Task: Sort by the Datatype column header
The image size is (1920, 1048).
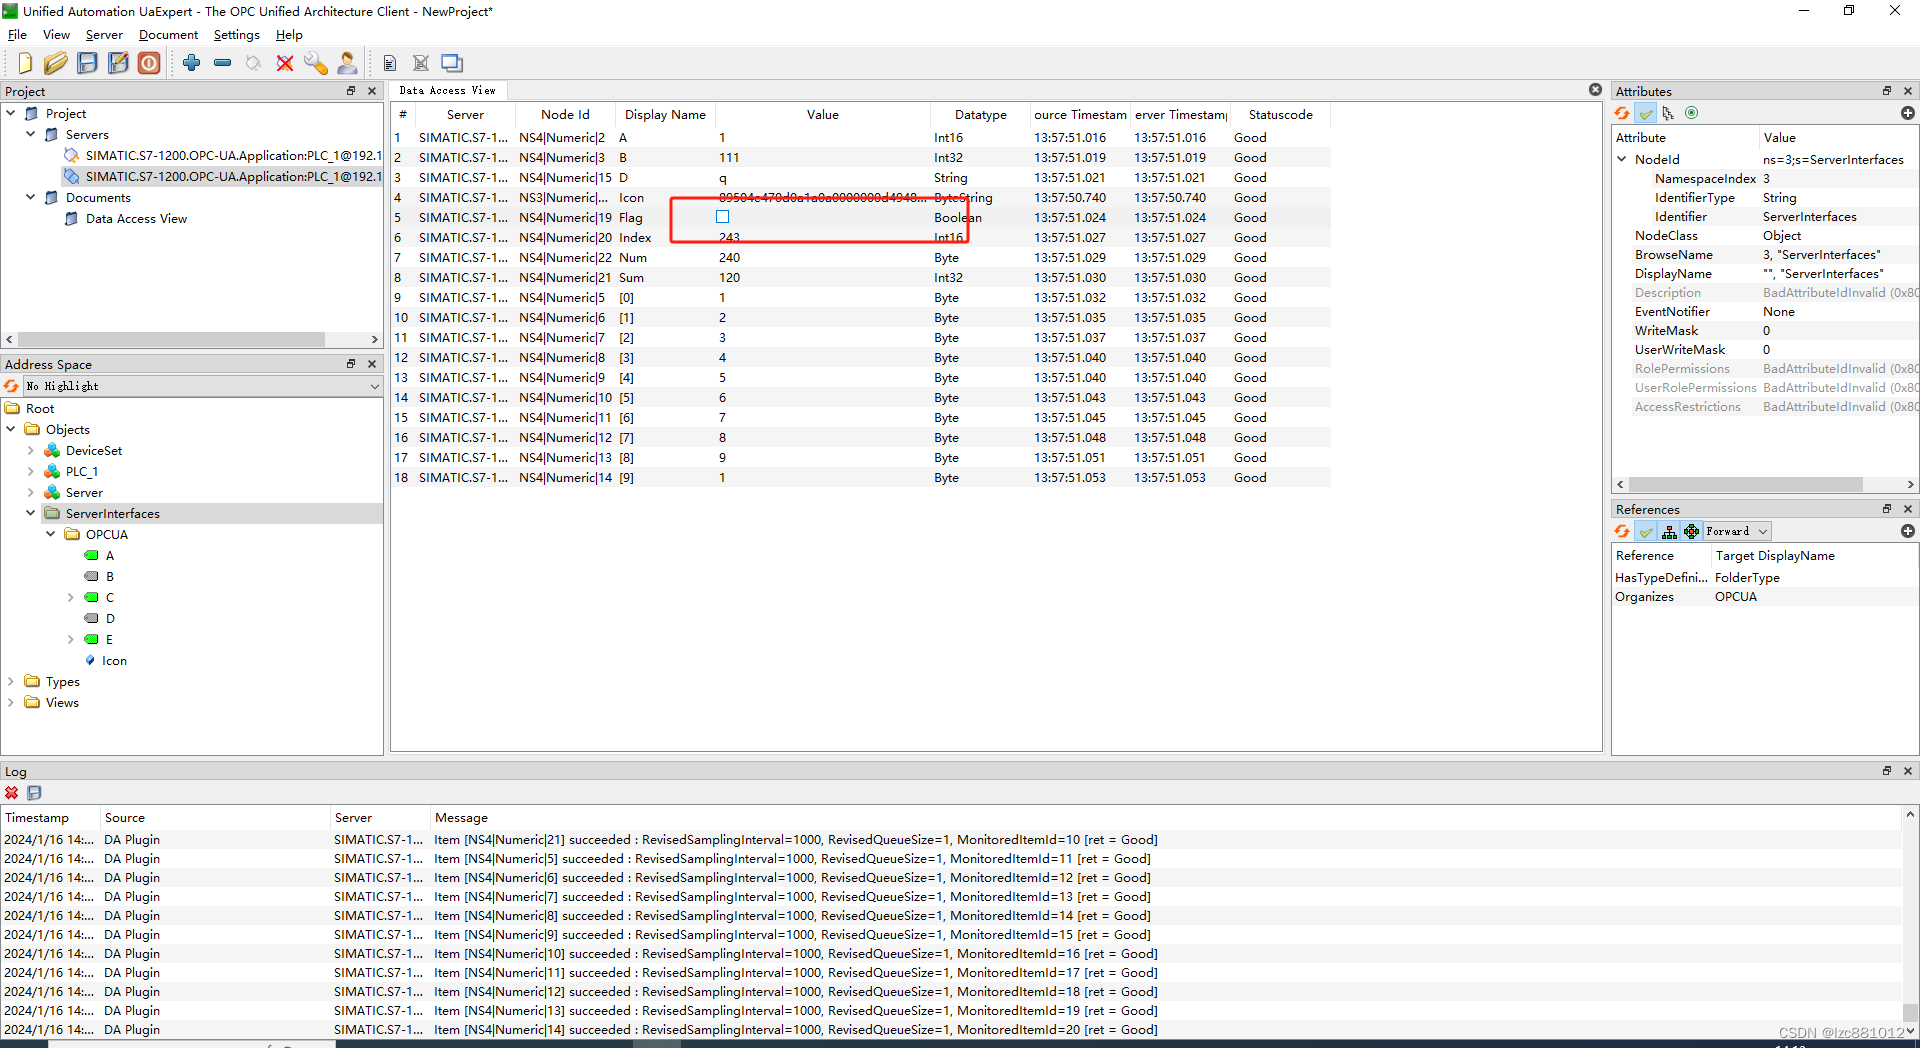Action: pos(980,115)
